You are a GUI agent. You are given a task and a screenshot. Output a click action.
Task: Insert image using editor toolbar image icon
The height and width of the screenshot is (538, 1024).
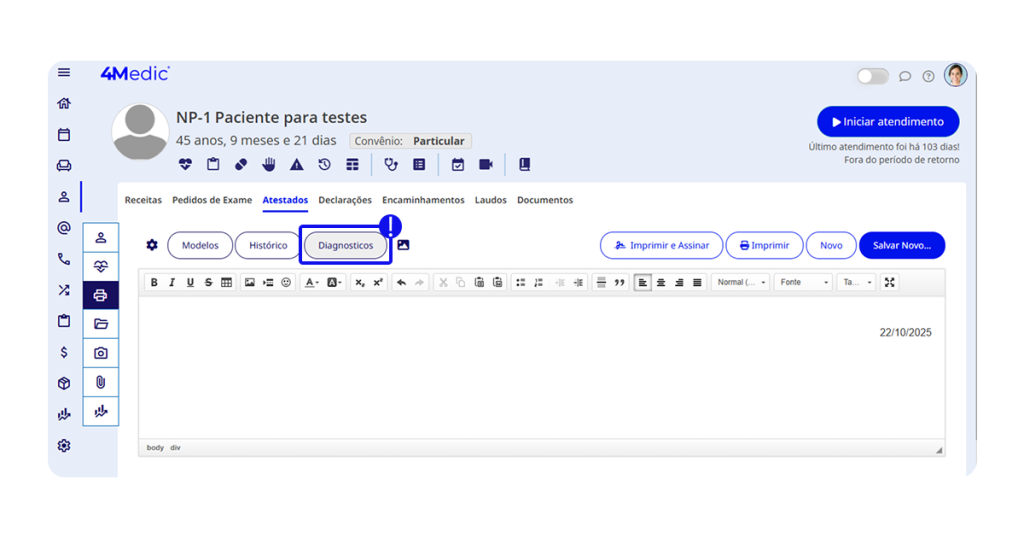(x=250, y=283)
